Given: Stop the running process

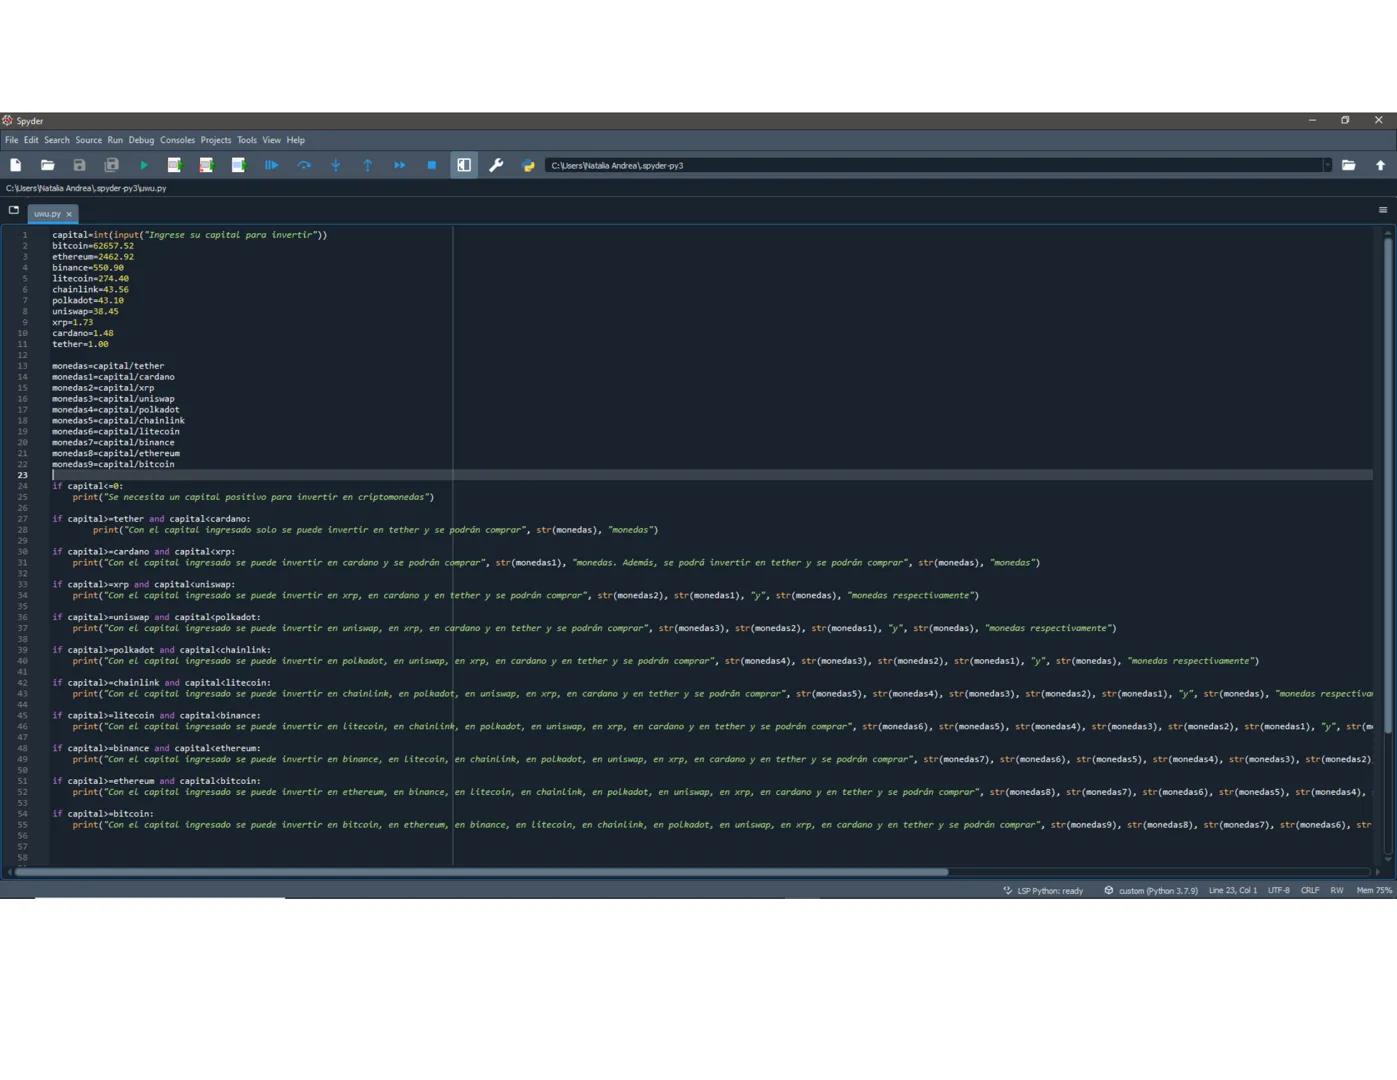Looking at the screenshot, I should (x=431, y=165).
